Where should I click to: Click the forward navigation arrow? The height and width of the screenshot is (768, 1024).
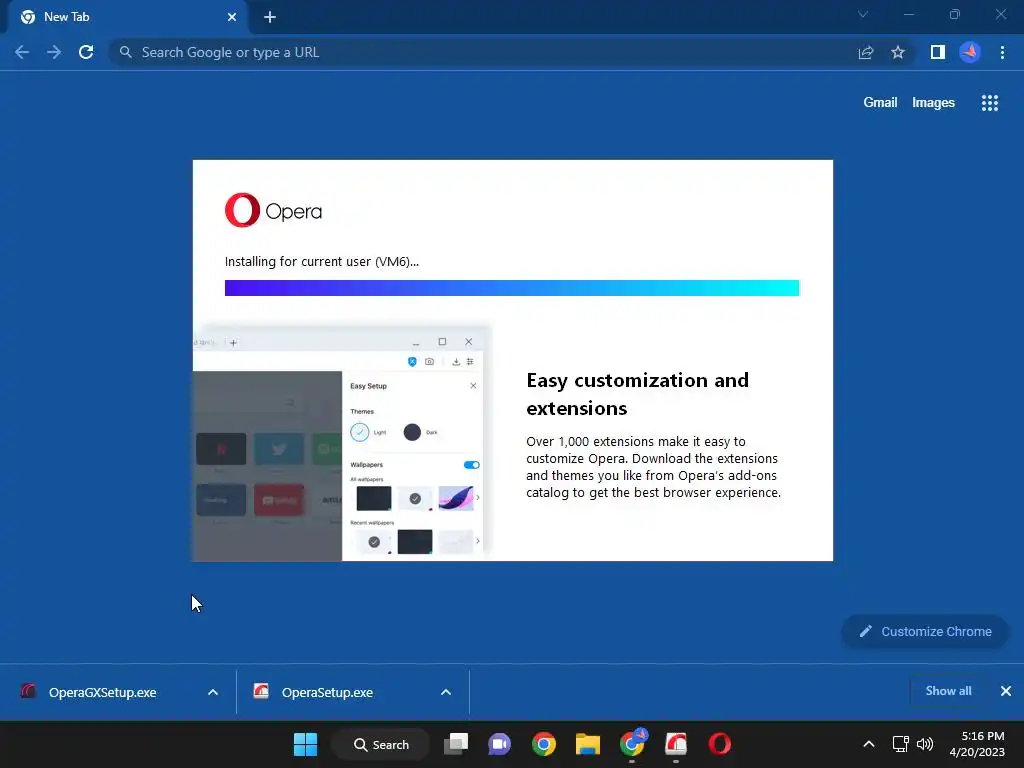click(x=54, y=52)
